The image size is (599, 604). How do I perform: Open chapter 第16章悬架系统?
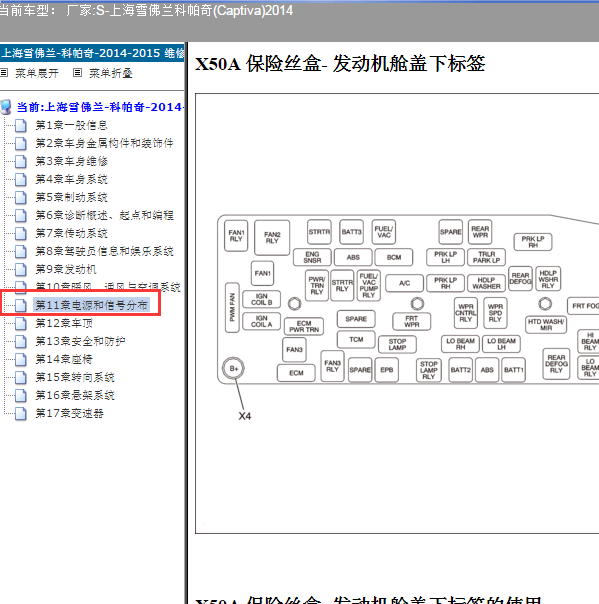coord(75,395)
